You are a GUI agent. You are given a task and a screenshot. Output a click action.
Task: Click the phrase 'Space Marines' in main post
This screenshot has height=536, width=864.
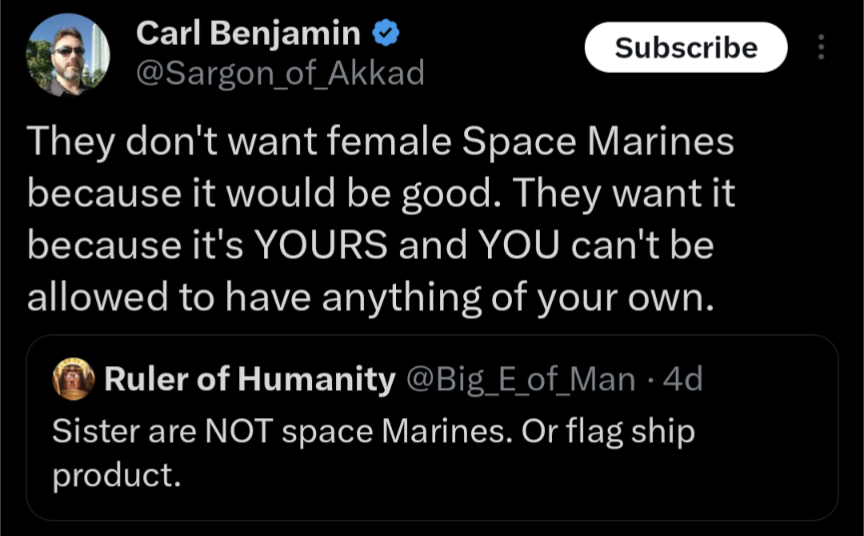click(598, 142)
